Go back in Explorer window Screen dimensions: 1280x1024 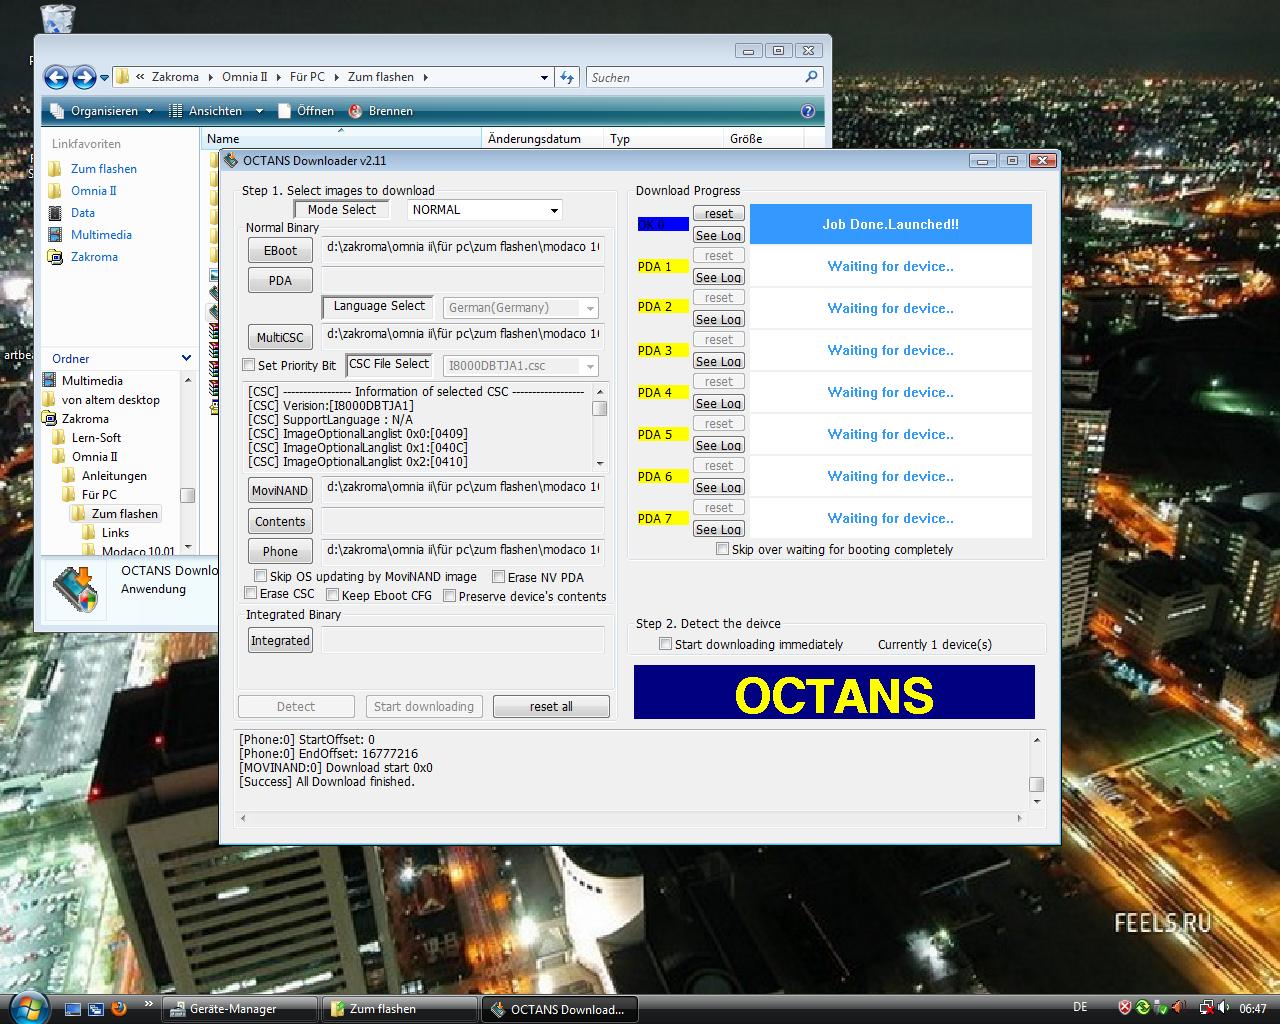click(x=56, y=77)
